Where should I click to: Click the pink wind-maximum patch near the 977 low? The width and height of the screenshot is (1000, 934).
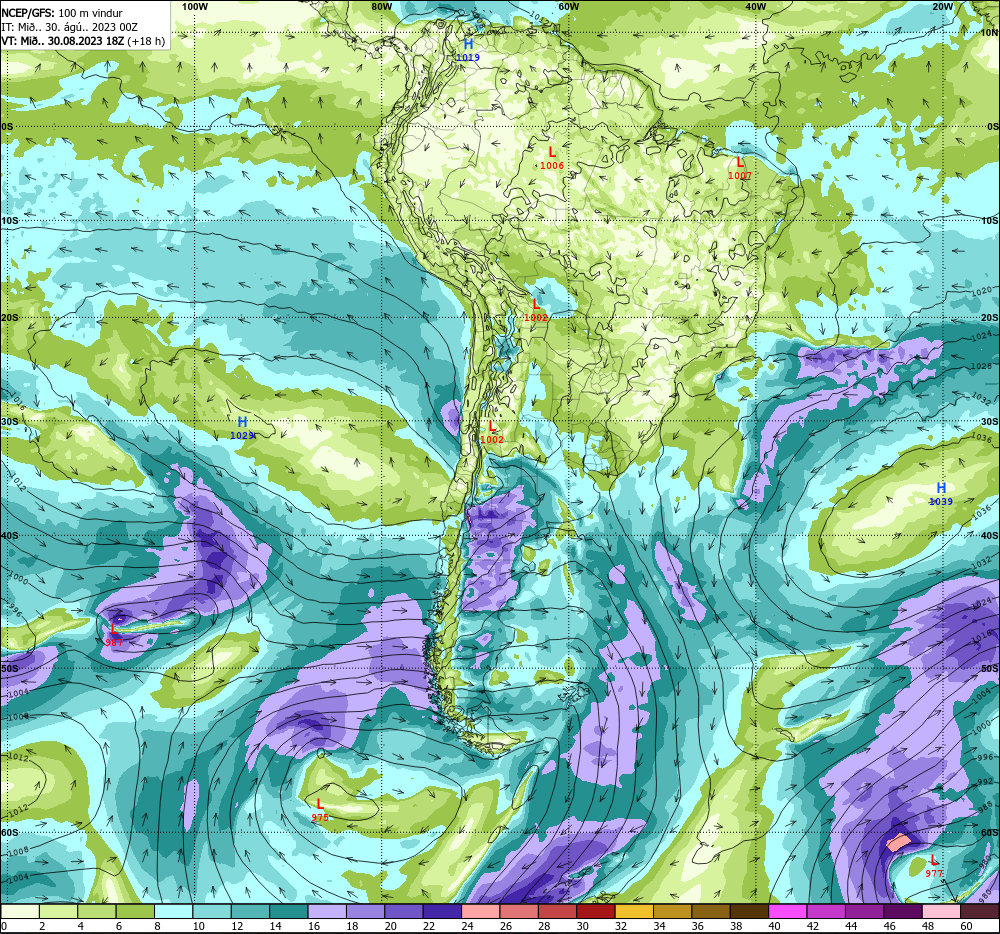(x=899, y=843)
